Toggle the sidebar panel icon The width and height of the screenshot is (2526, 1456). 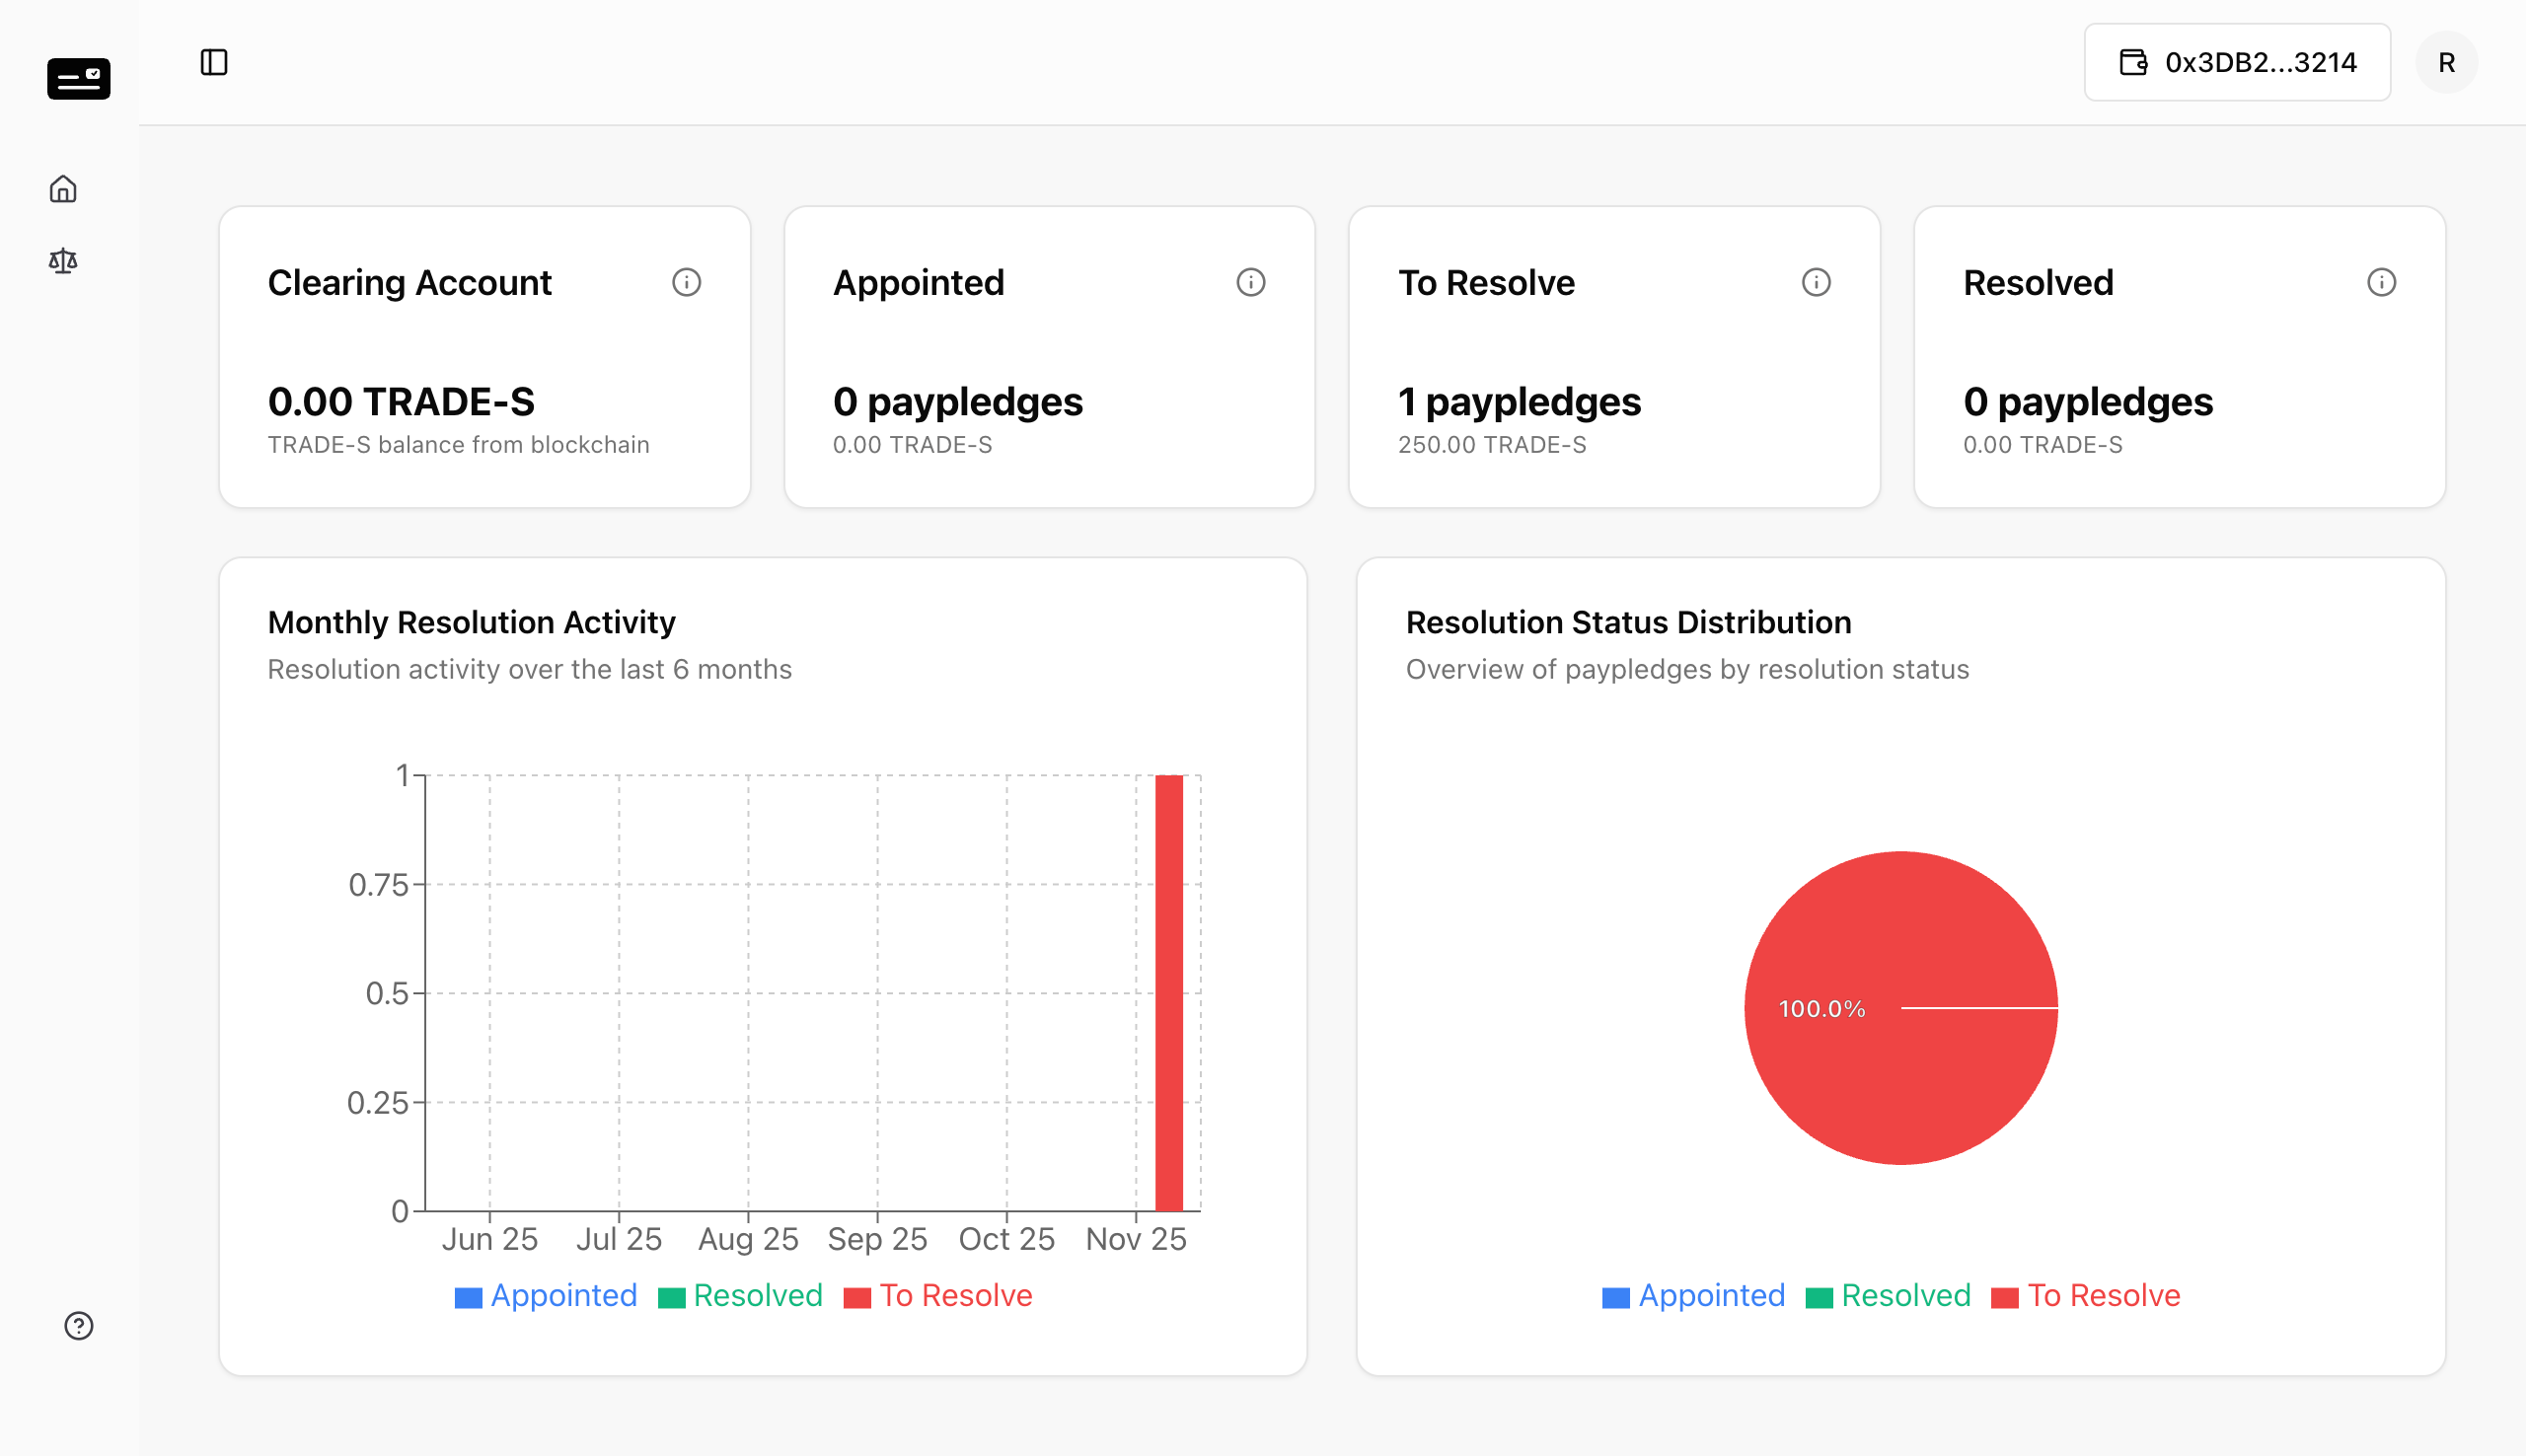click(214, 62)
